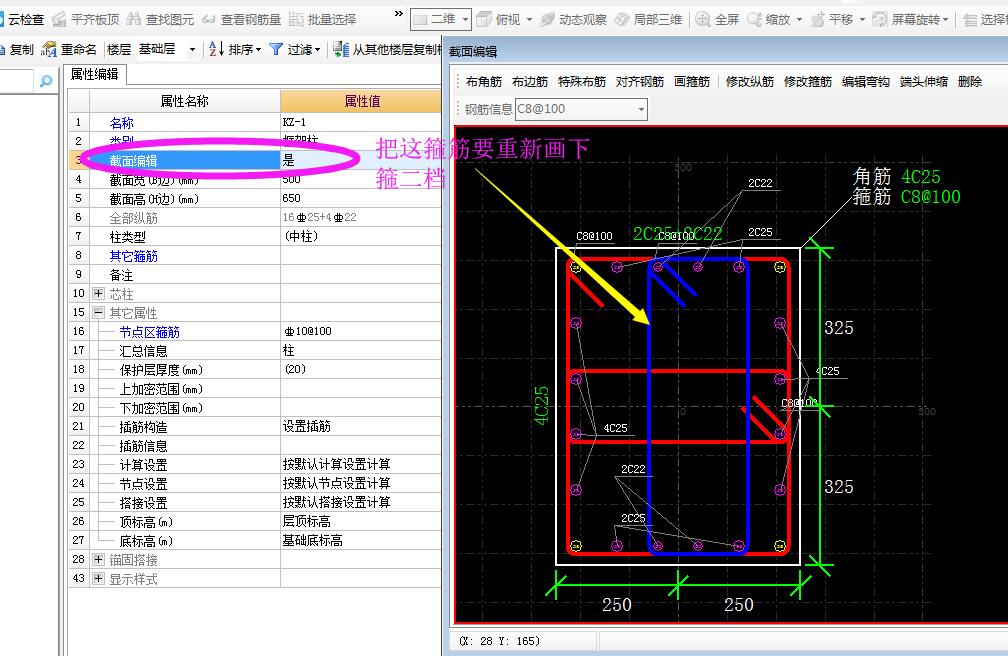The width and height of the screenshot is (1008, 656).
Task: Click the 其它箍筋 property link
Action: tap(133, 256)
